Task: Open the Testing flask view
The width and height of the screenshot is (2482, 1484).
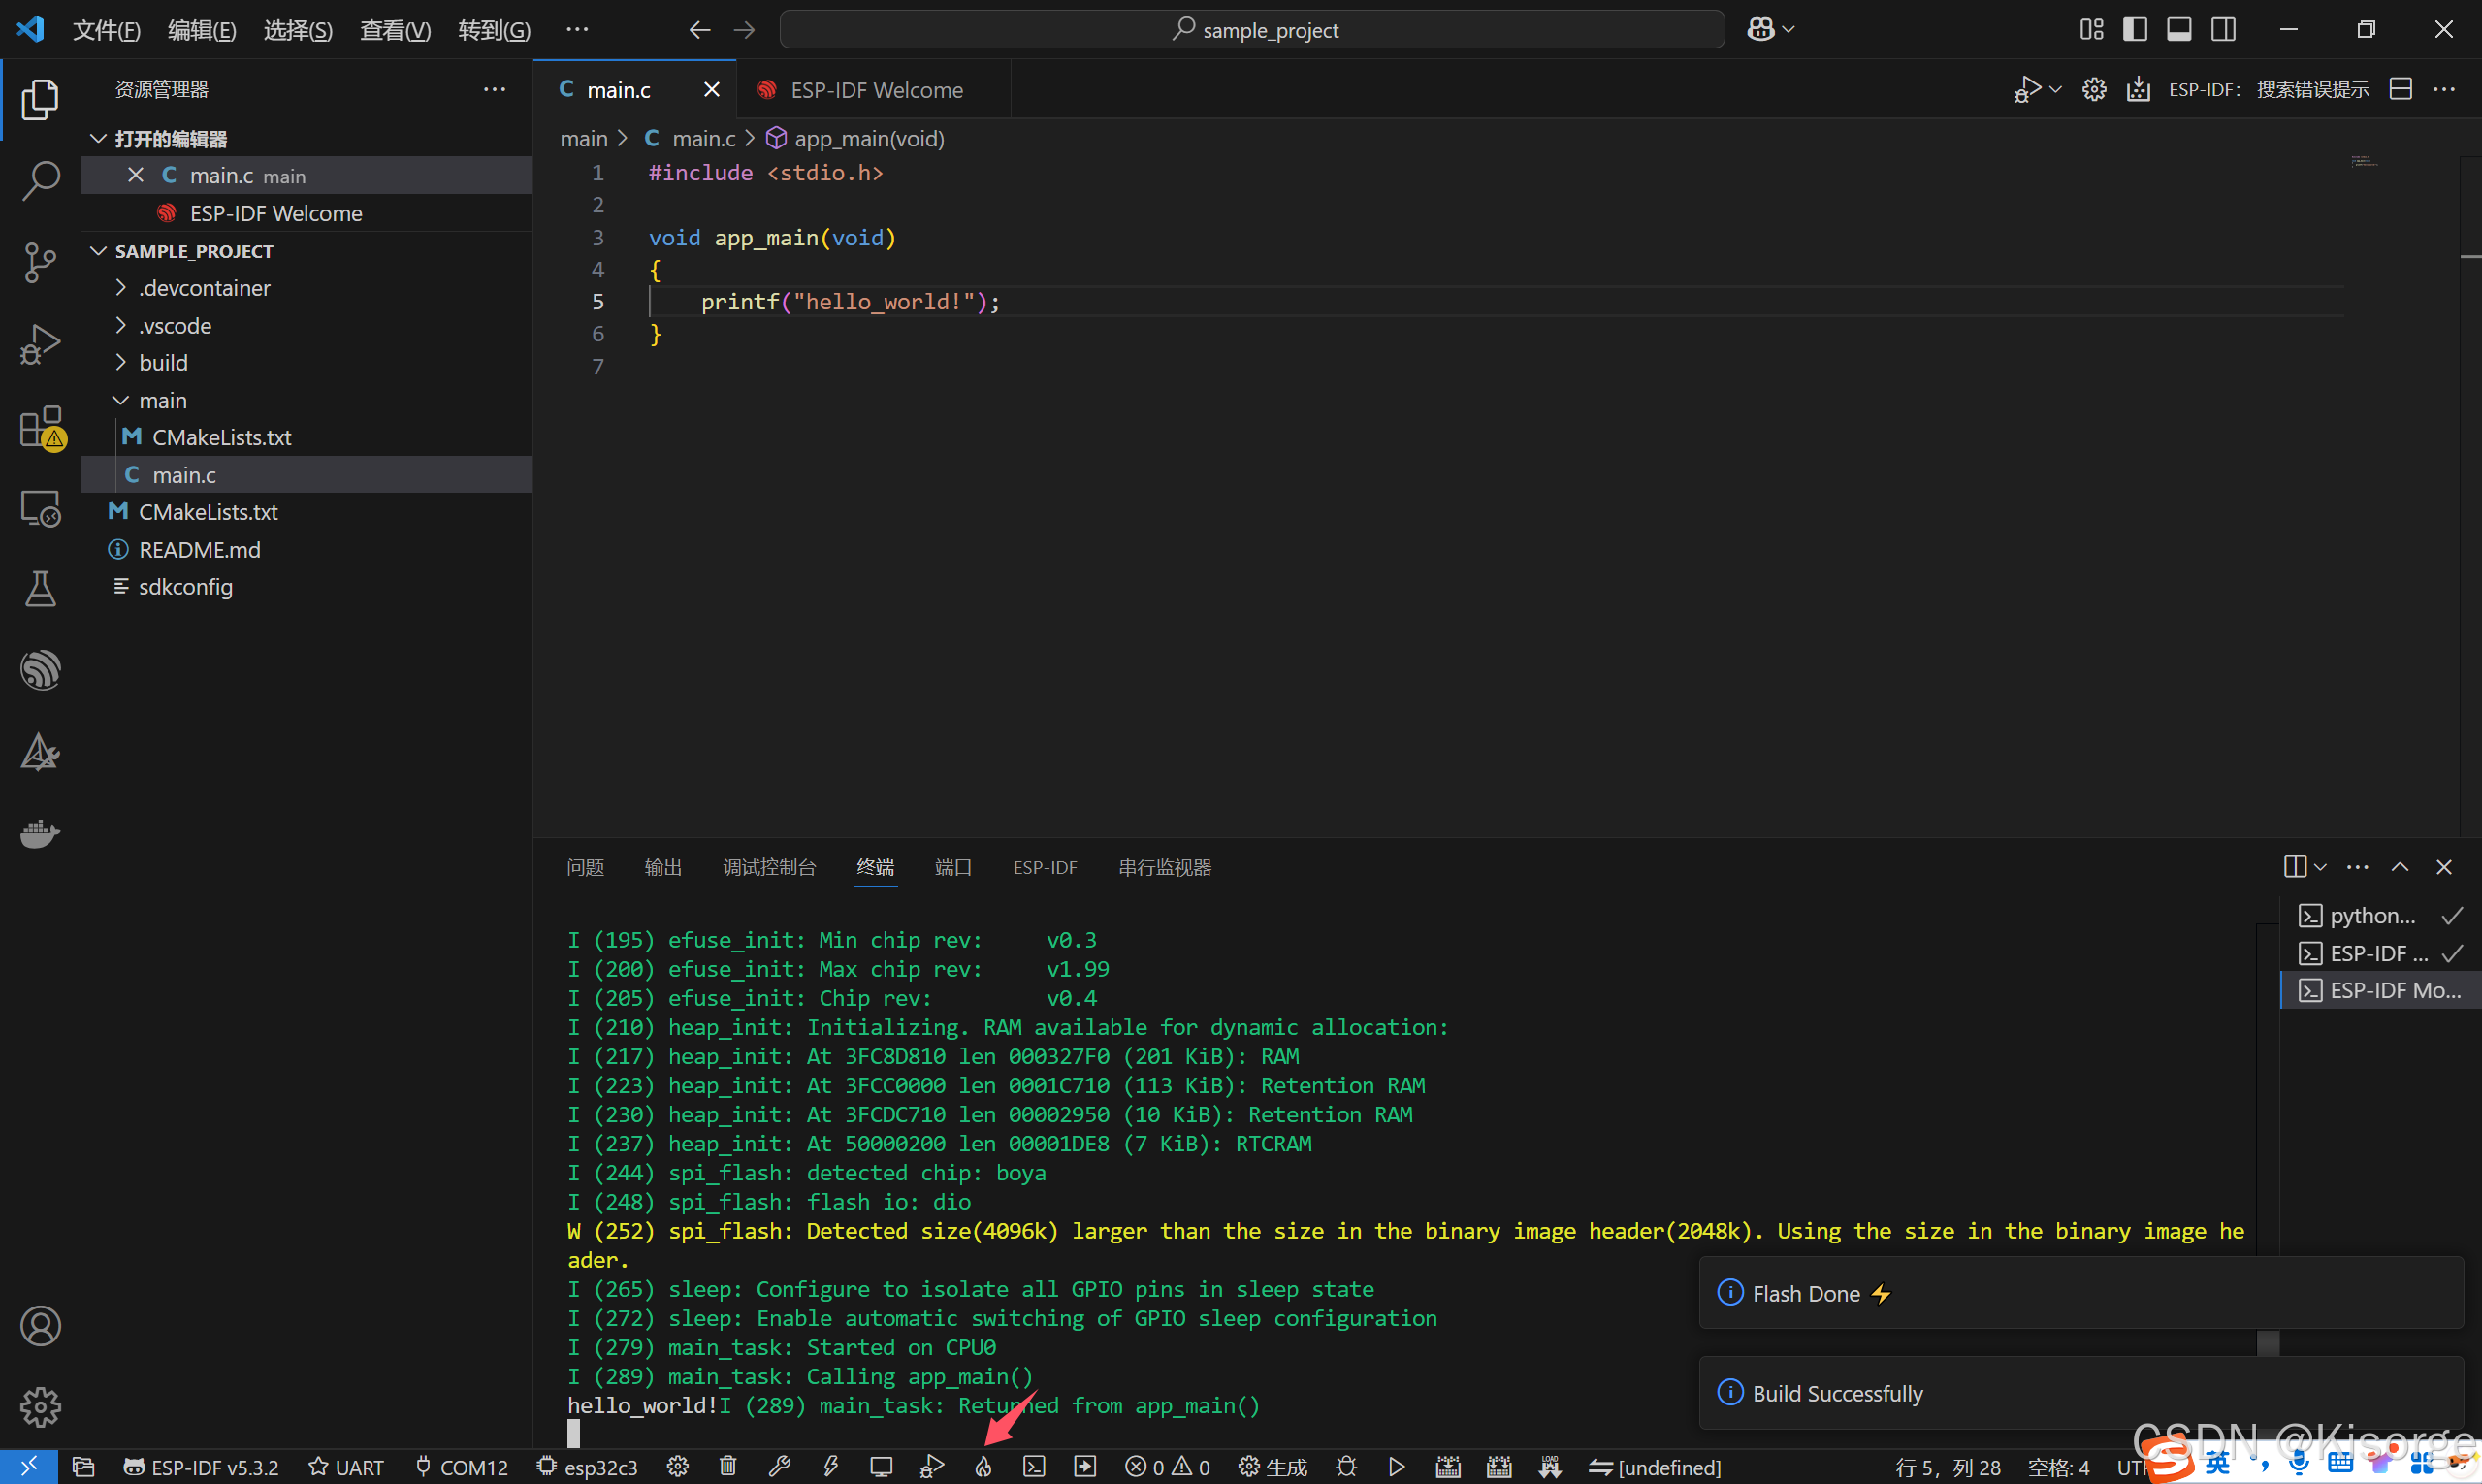Action: click(x=40, y=590)
